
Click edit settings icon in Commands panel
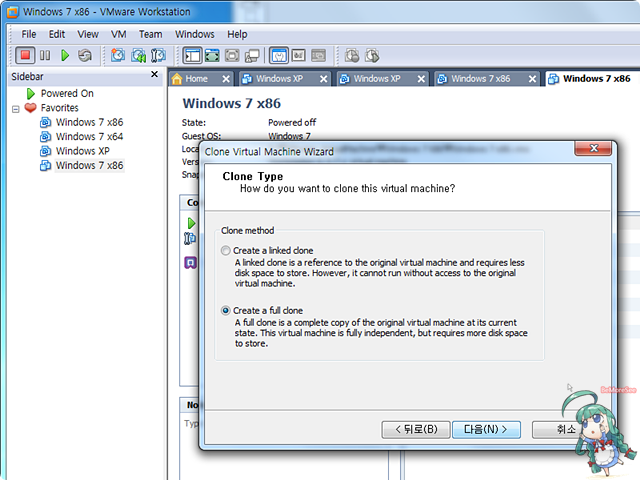(190, 238)
